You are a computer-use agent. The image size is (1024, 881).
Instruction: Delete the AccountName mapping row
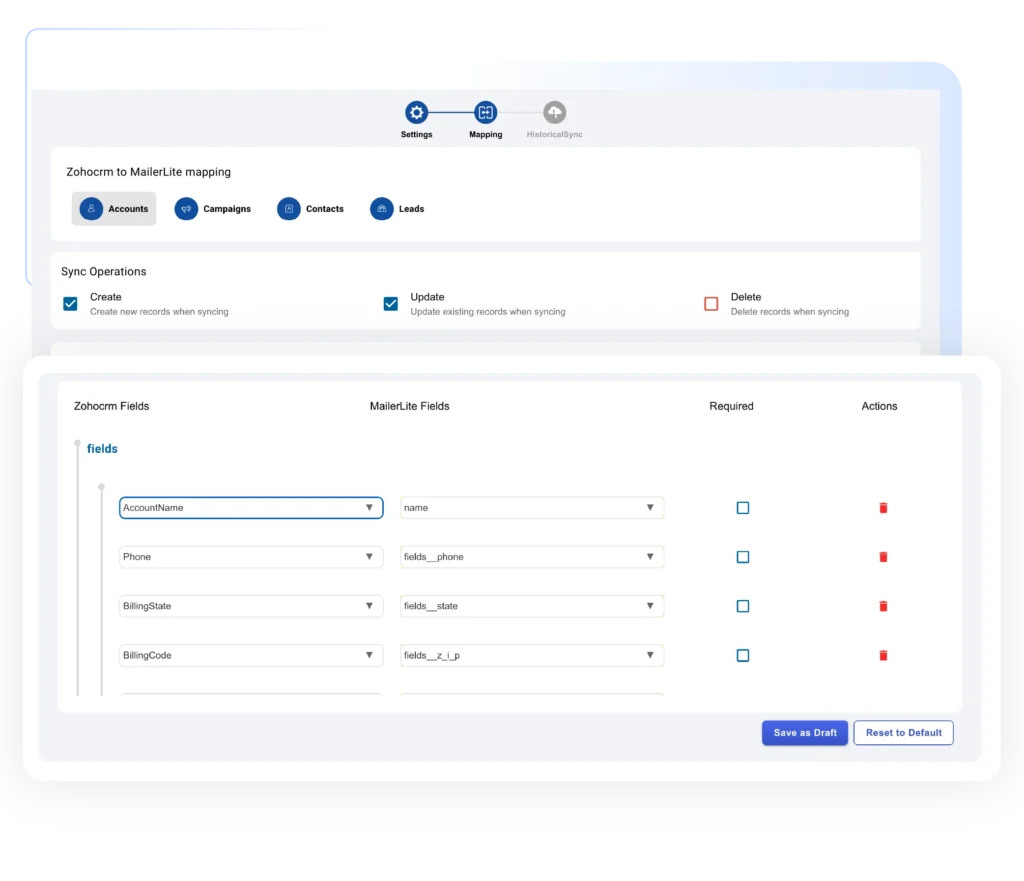[x=883, y=508]
